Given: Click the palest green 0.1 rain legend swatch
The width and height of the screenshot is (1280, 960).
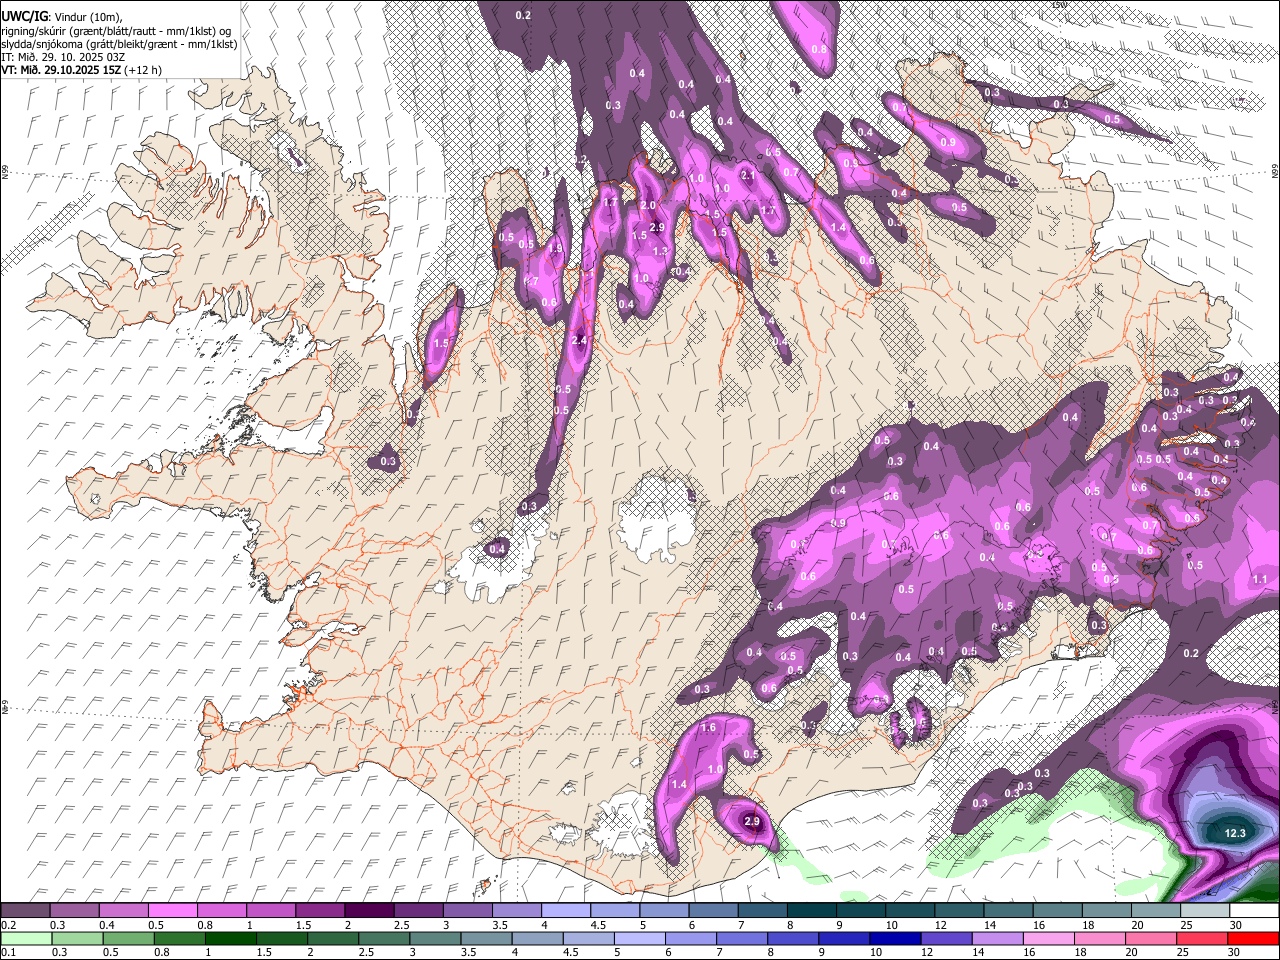Looking at the screenshot, I should 26,938.
